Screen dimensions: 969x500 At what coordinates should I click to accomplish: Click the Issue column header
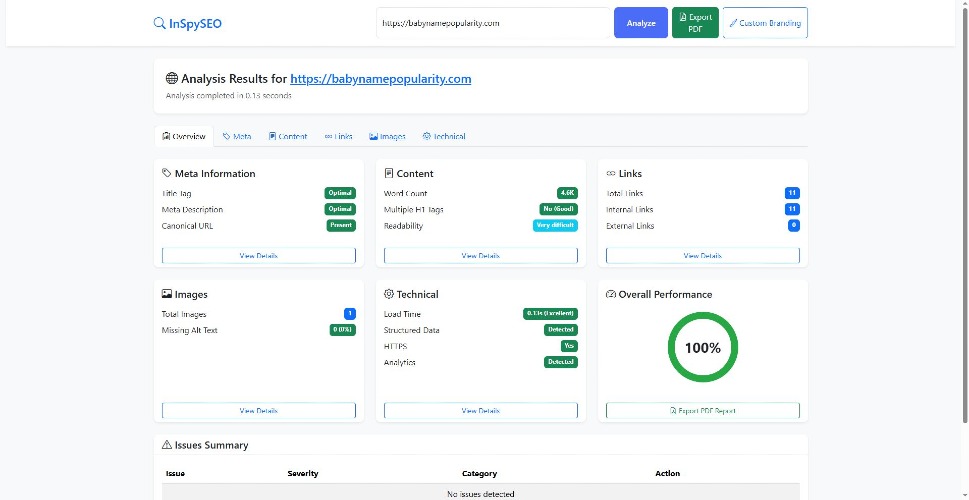[x=176, y=473]
